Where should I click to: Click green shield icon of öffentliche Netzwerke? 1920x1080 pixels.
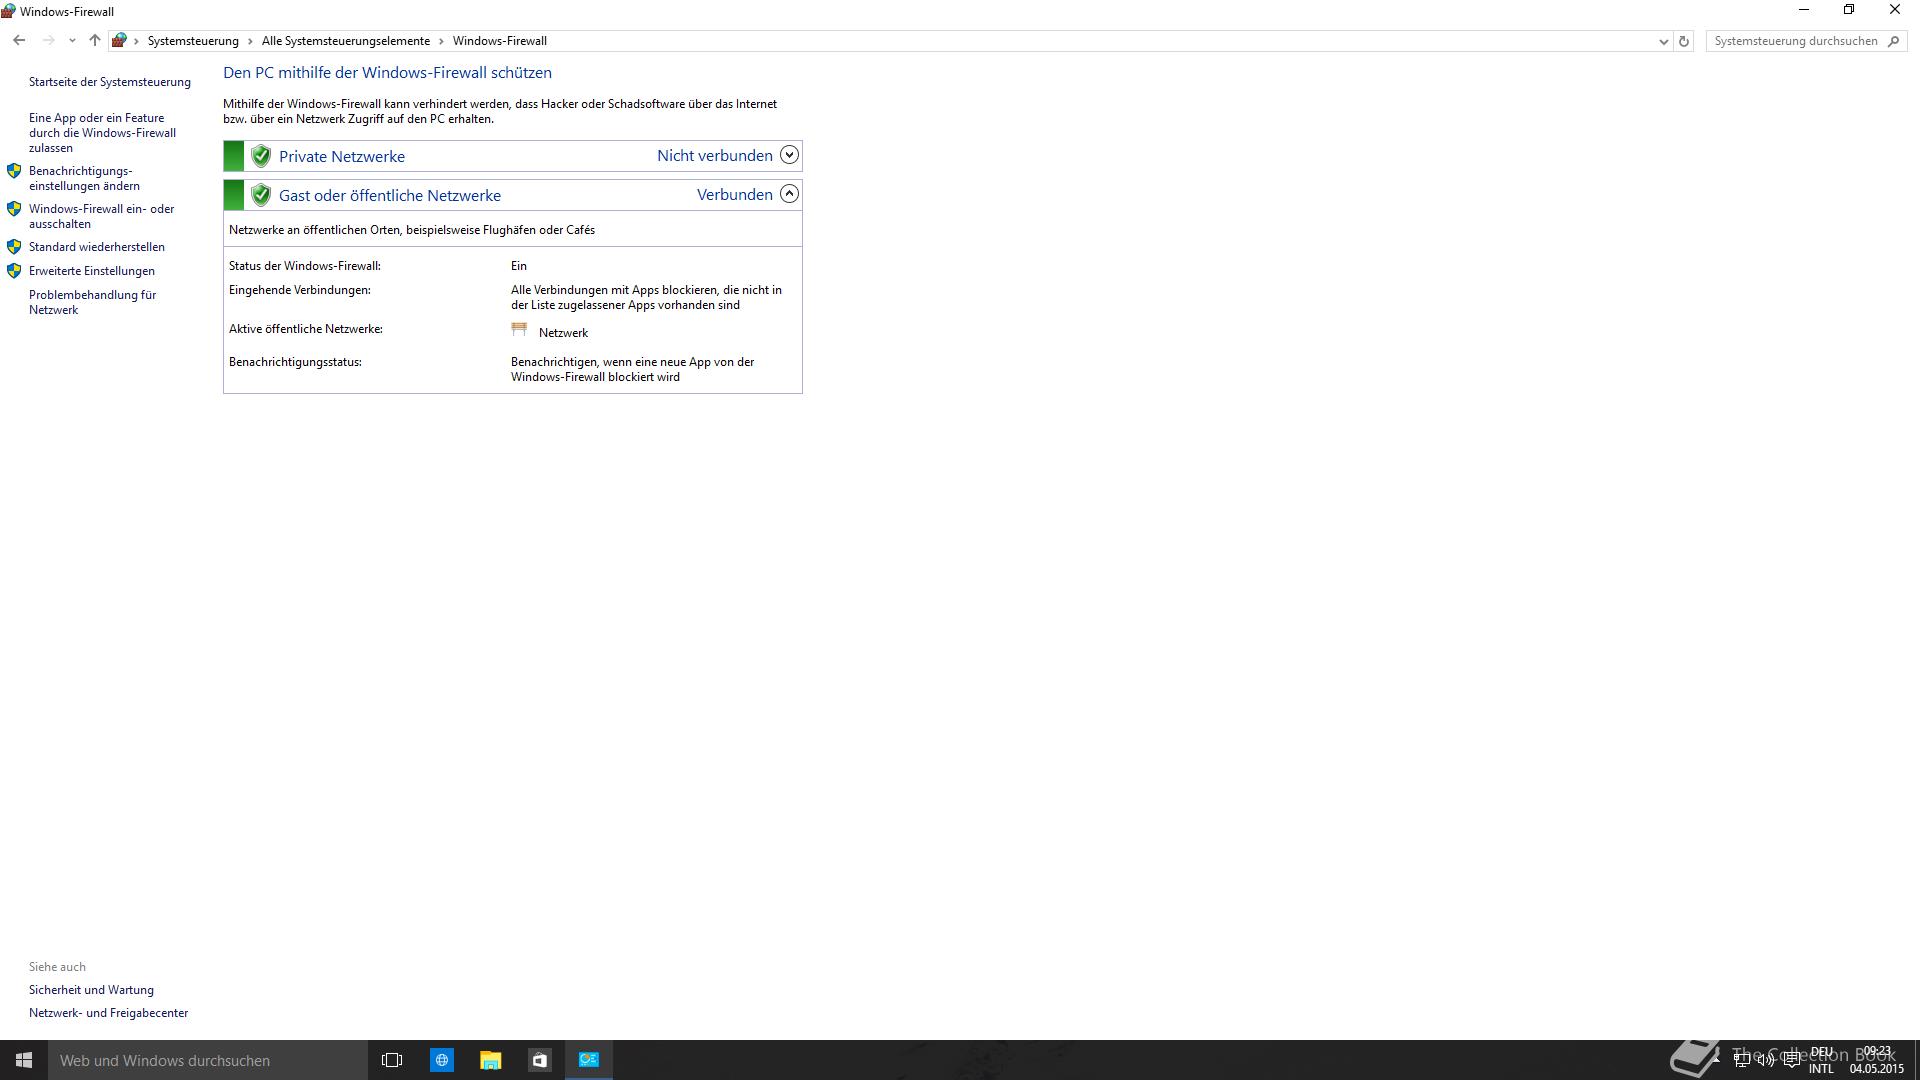point(261,195)
